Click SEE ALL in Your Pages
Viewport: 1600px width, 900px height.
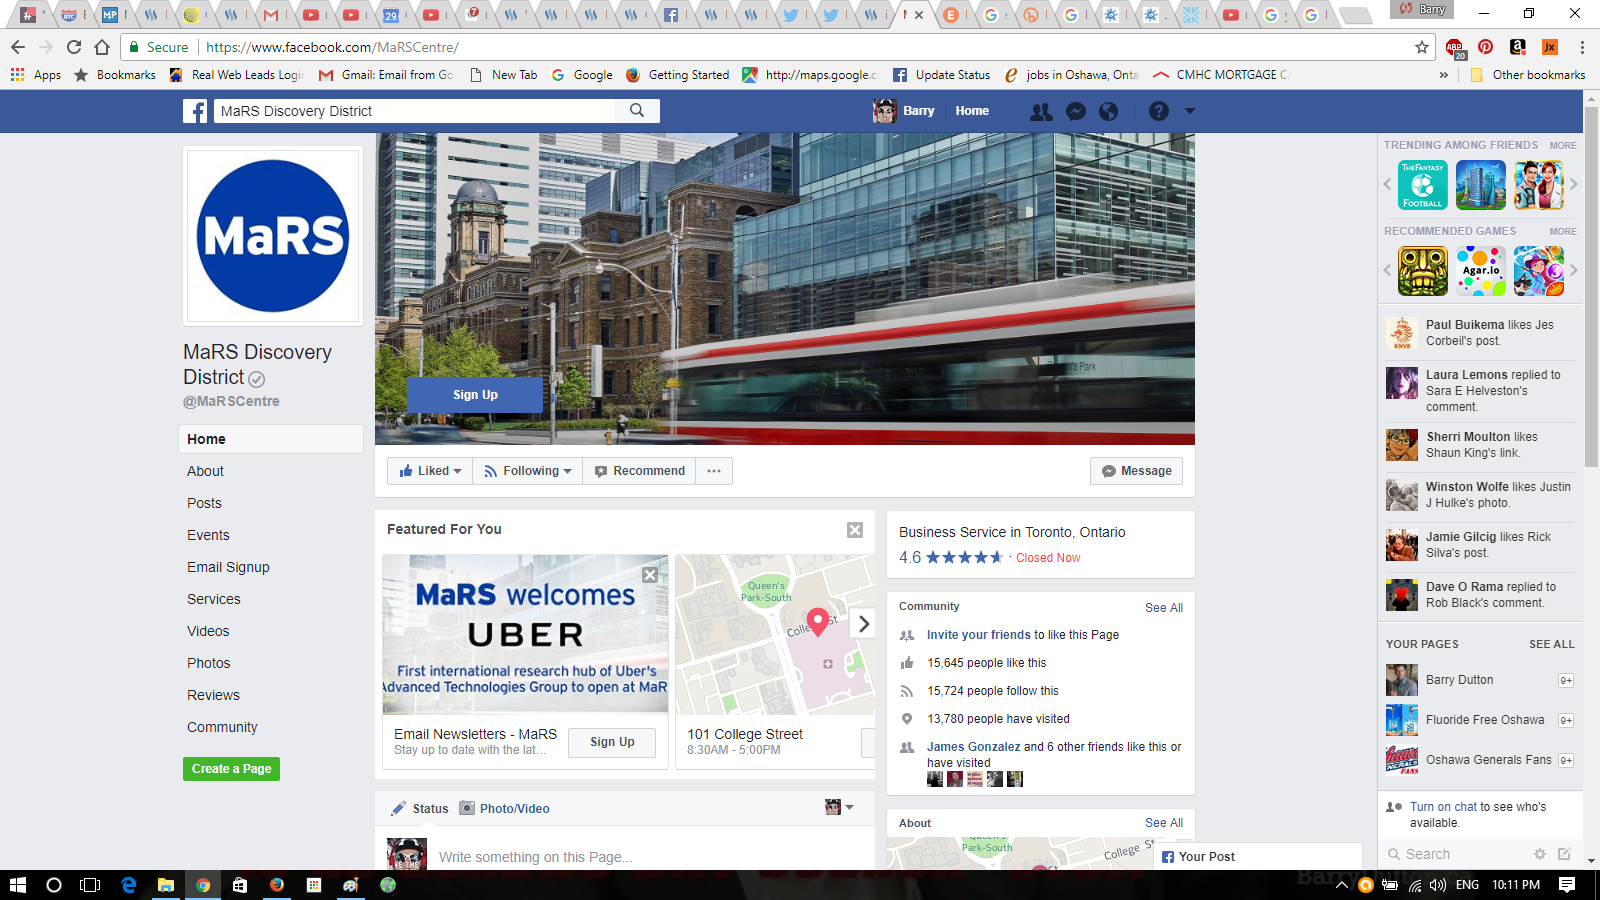coord(1551,645)
